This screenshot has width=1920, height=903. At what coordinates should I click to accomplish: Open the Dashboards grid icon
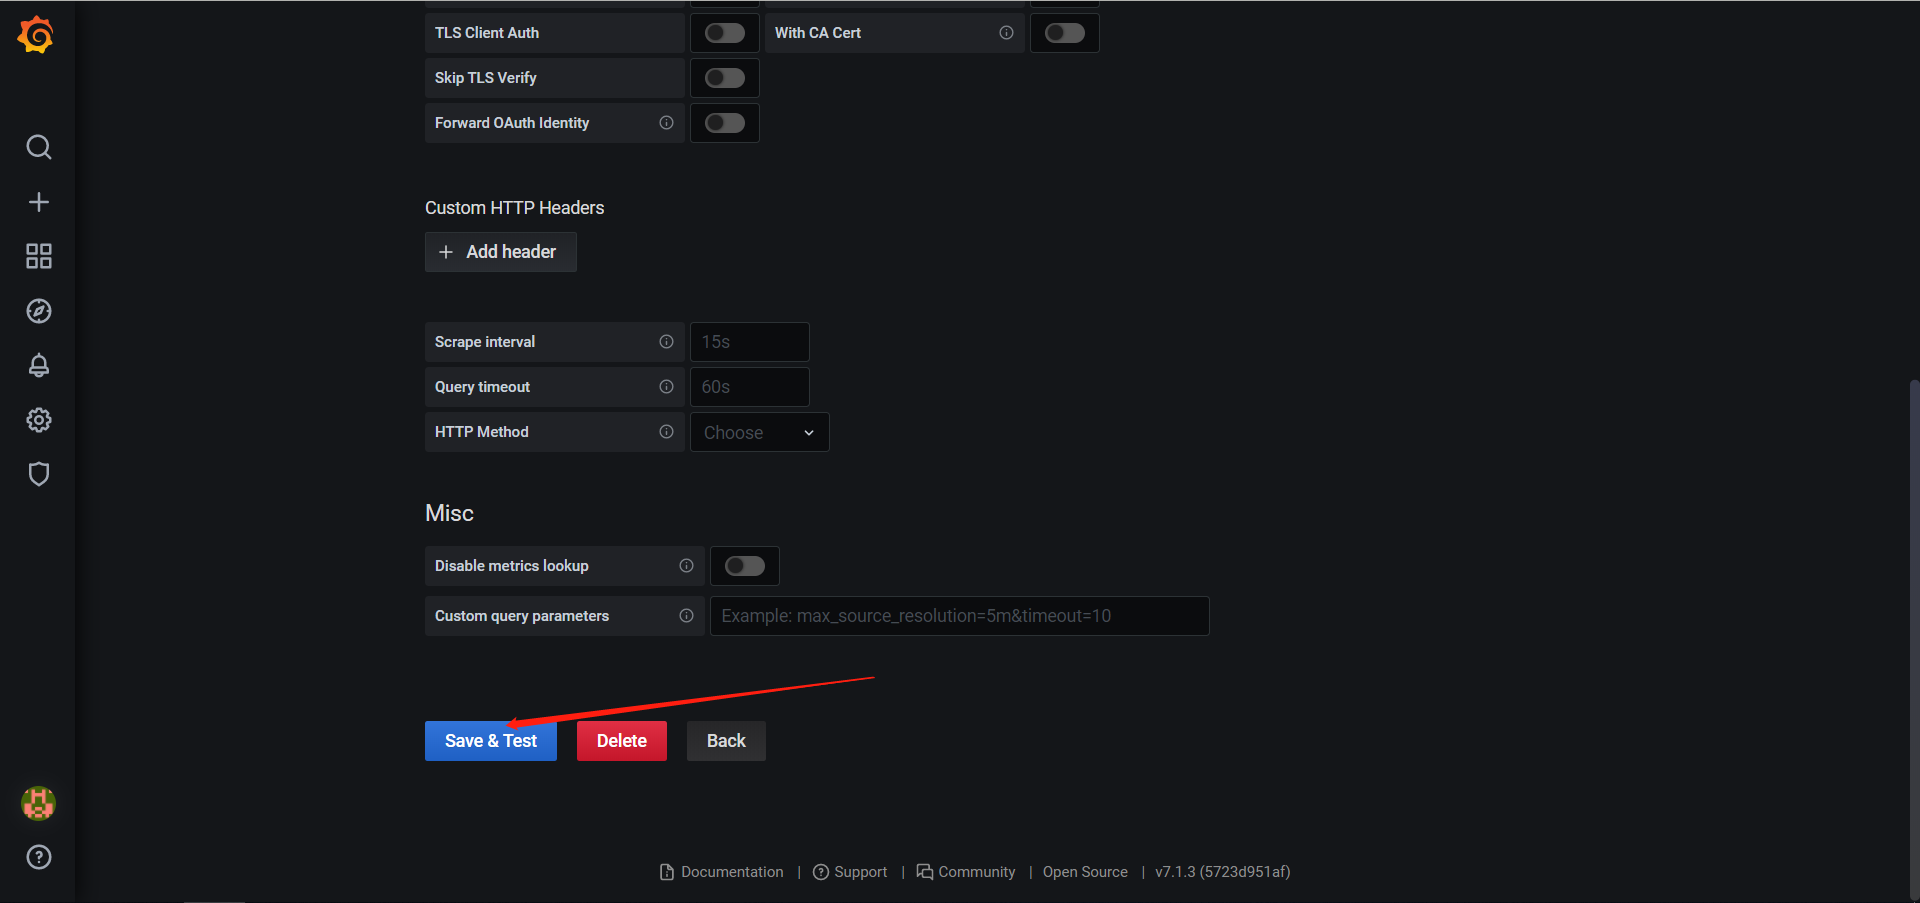click(39, 256)
